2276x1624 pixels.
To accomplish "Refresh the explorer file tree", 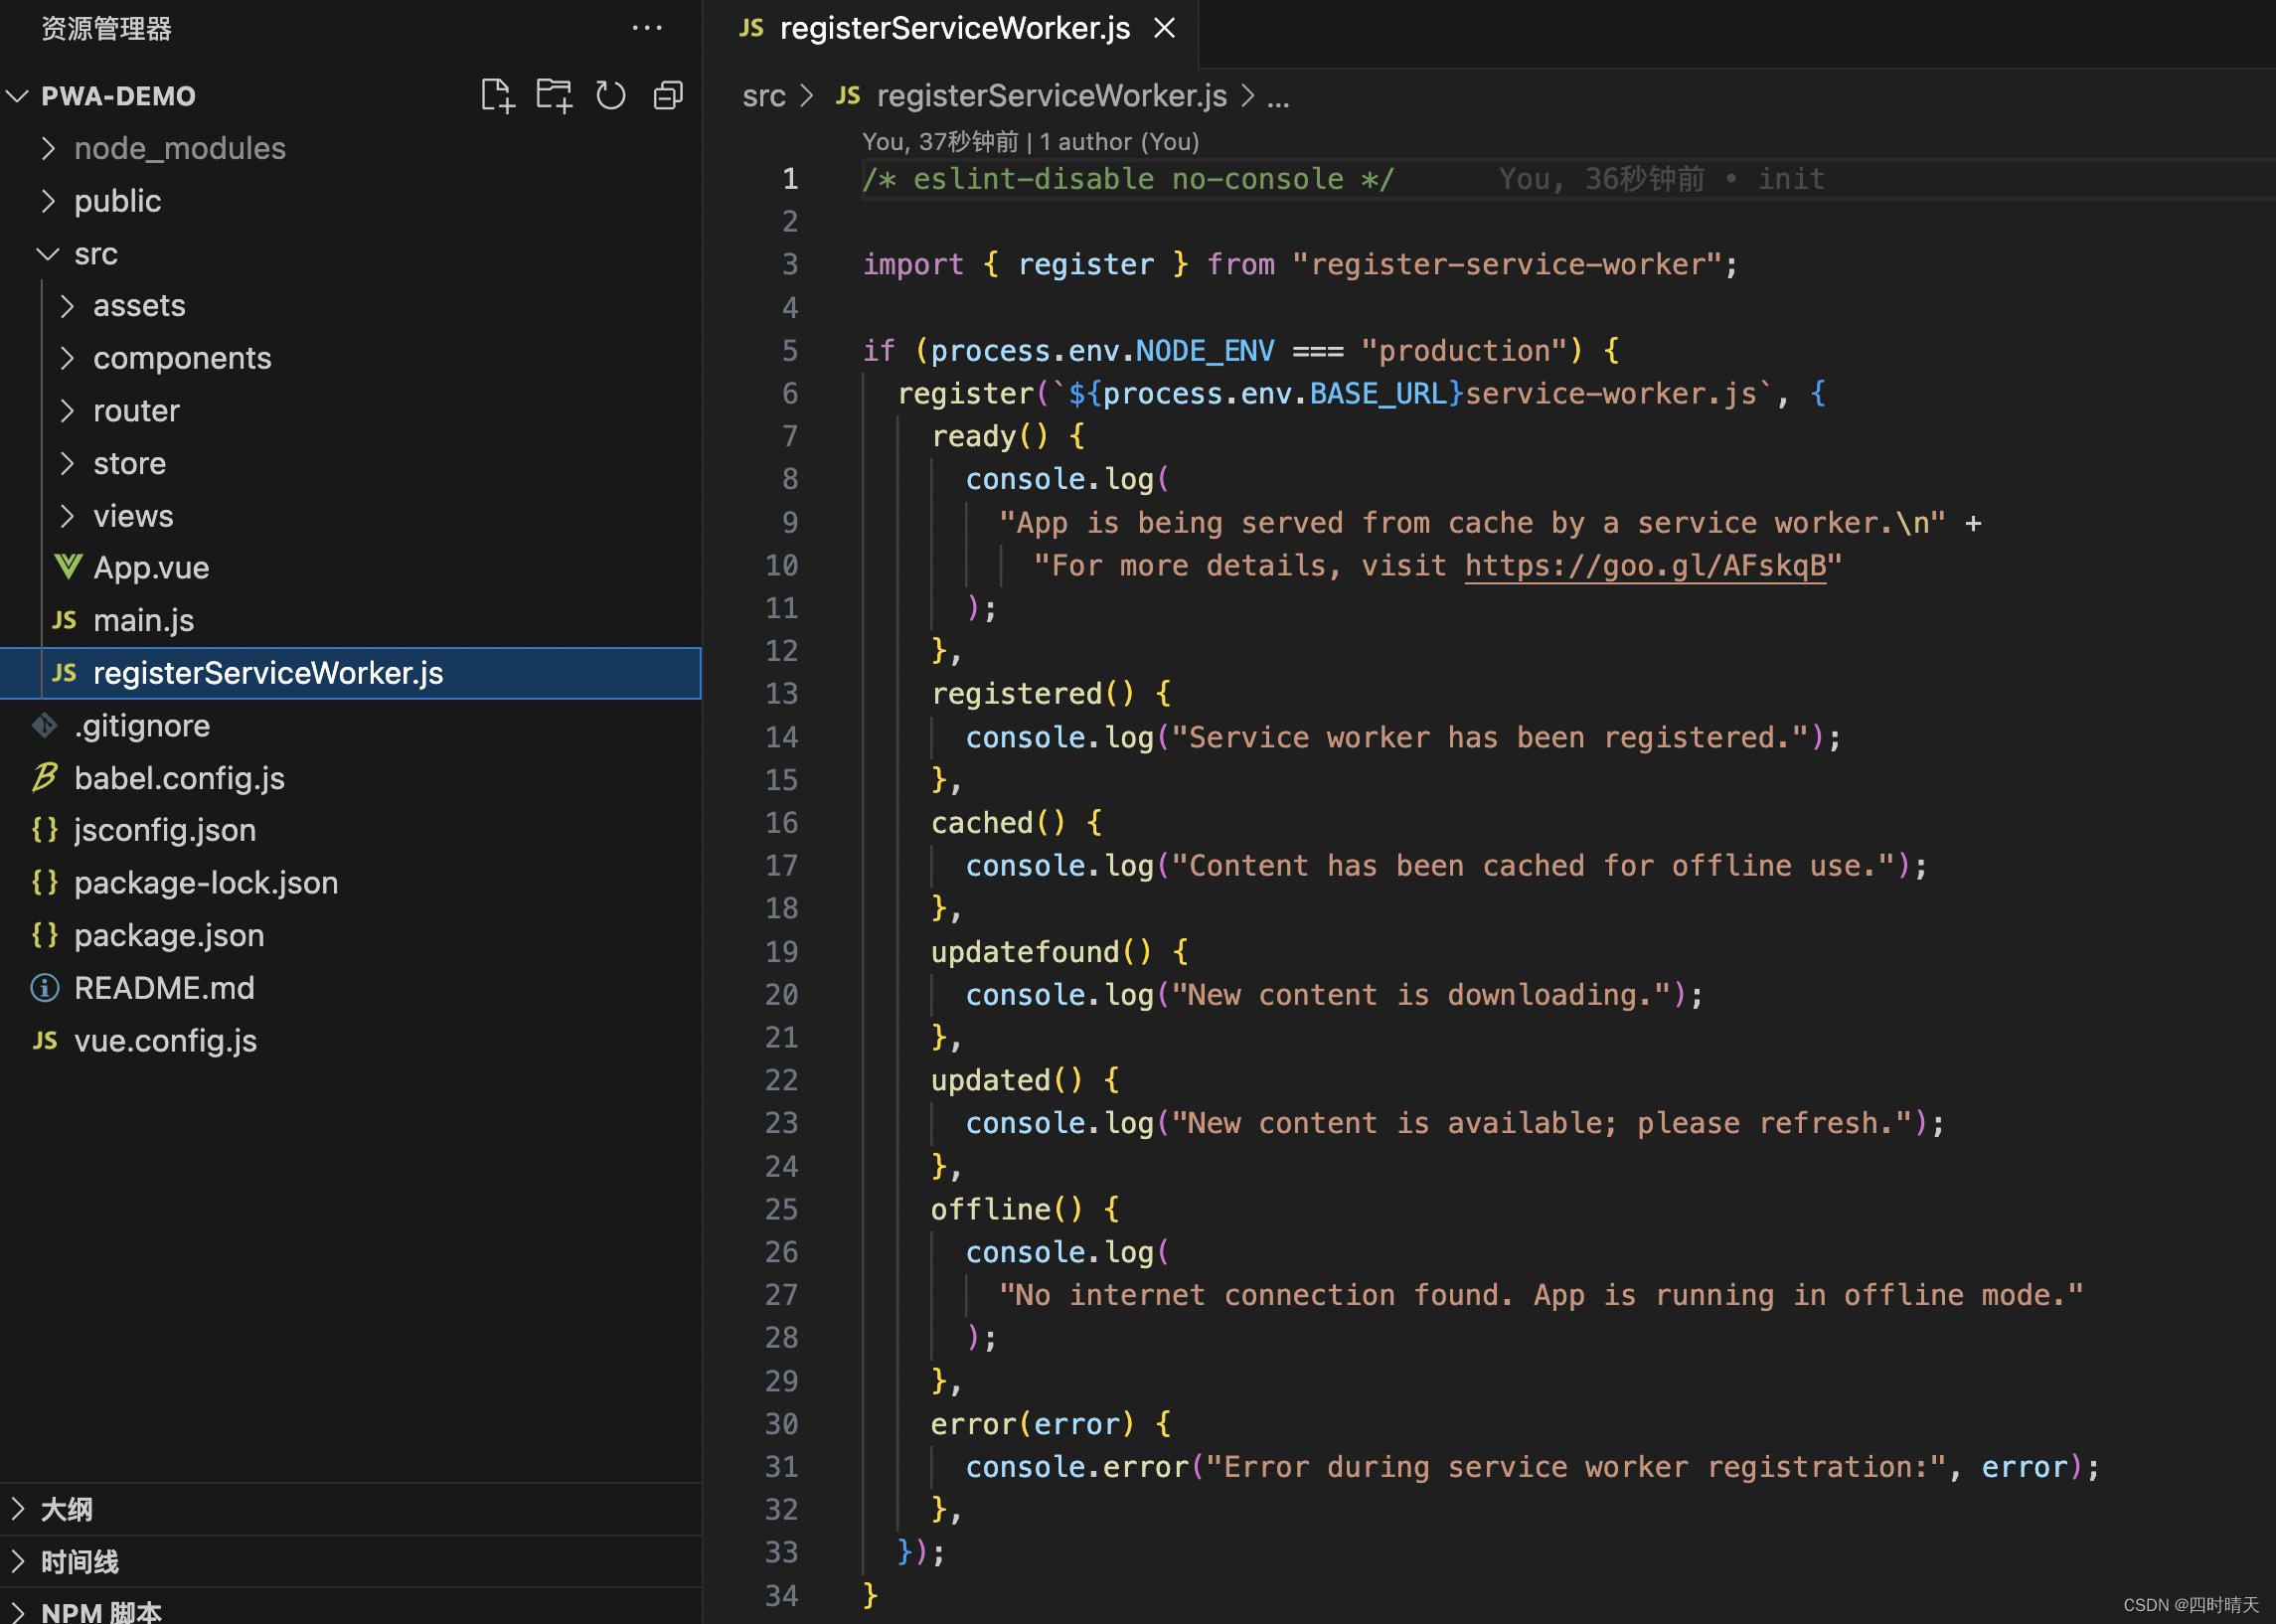I will tap(611, 96).
